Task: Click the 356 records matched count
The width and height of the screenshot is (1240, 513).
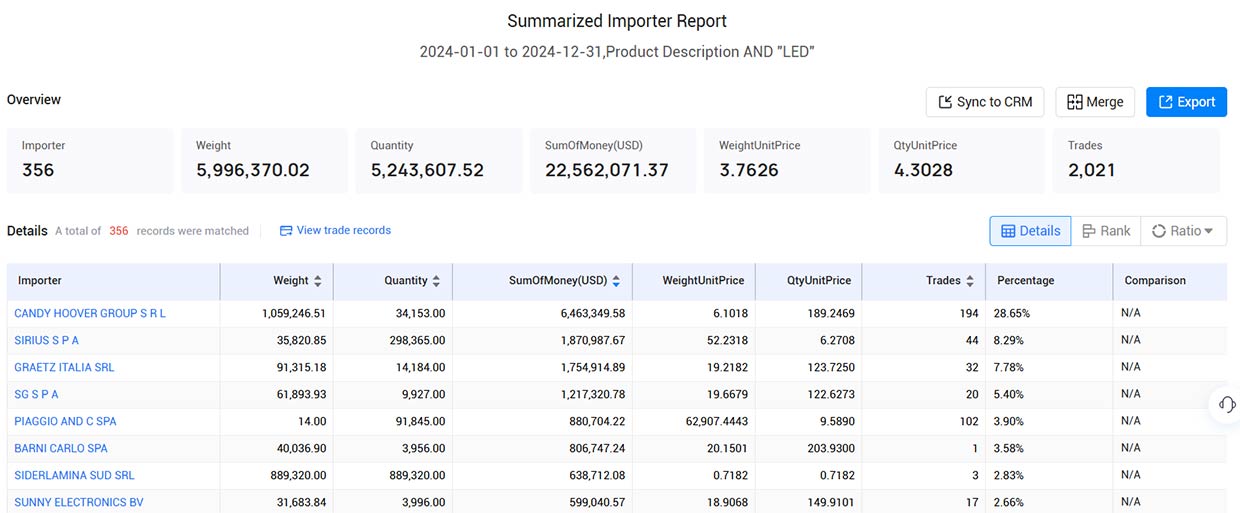Action: pyautogui.click(x=119, y=231)
